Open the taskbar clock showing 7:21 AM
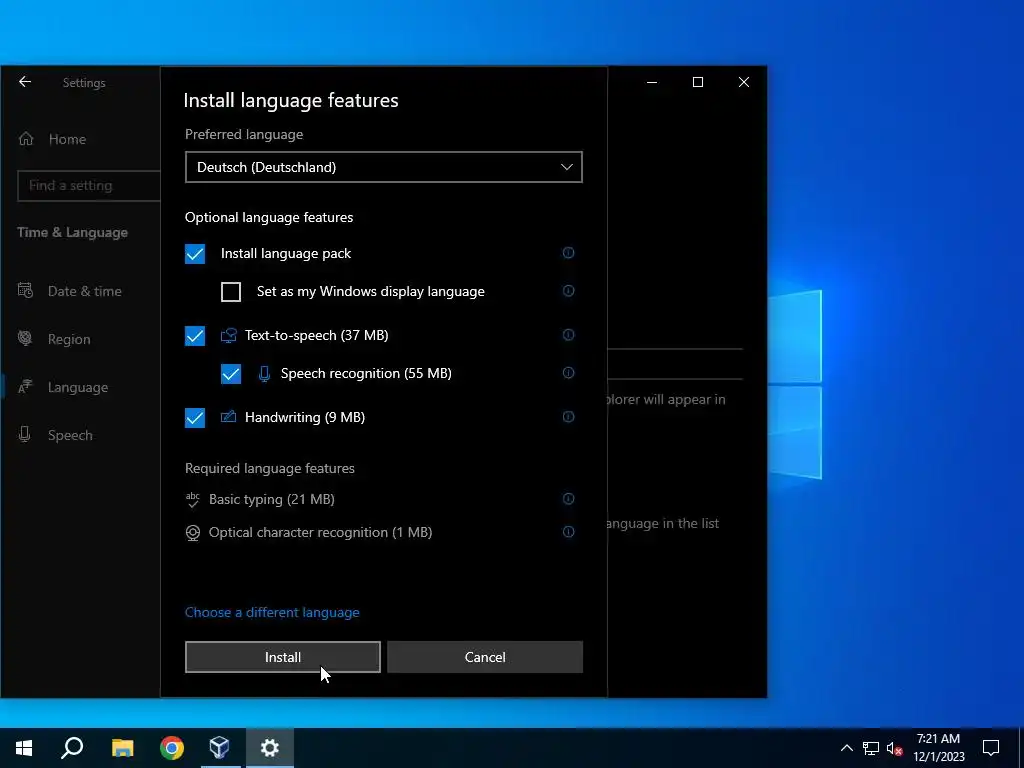 click(938, 748)
